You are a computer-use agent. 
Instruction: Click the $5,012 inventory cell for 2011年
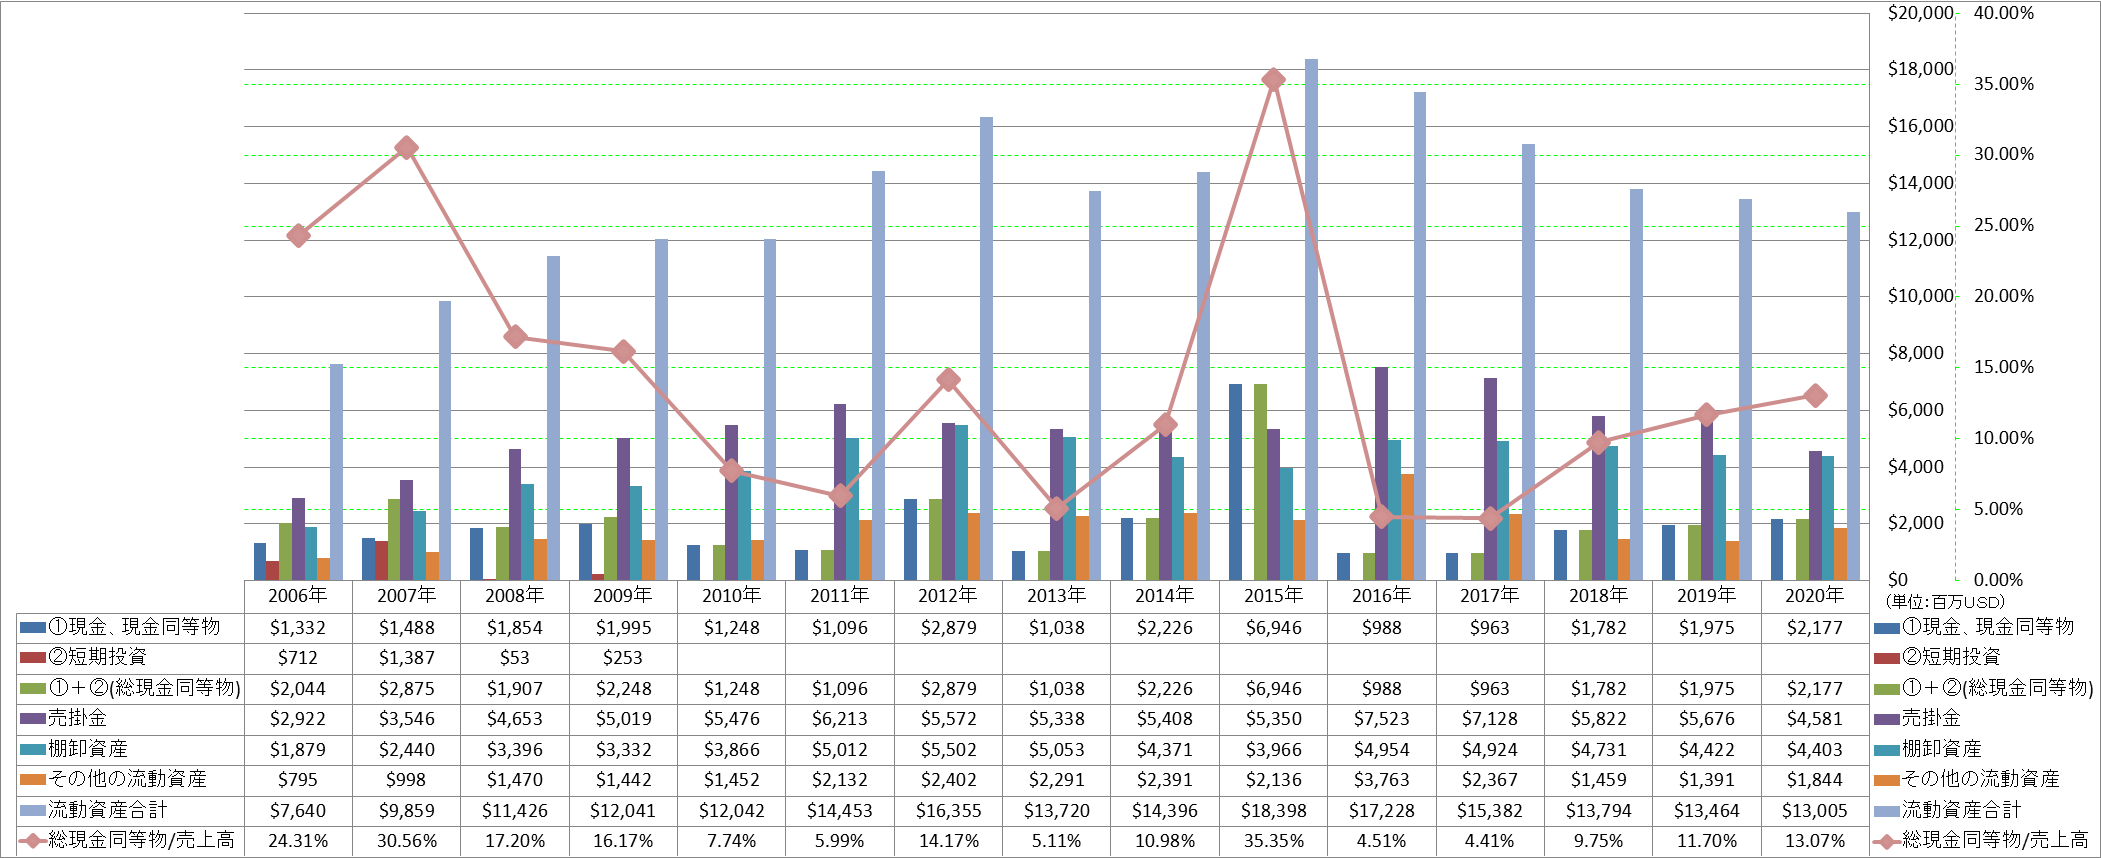tap(840, 750)
